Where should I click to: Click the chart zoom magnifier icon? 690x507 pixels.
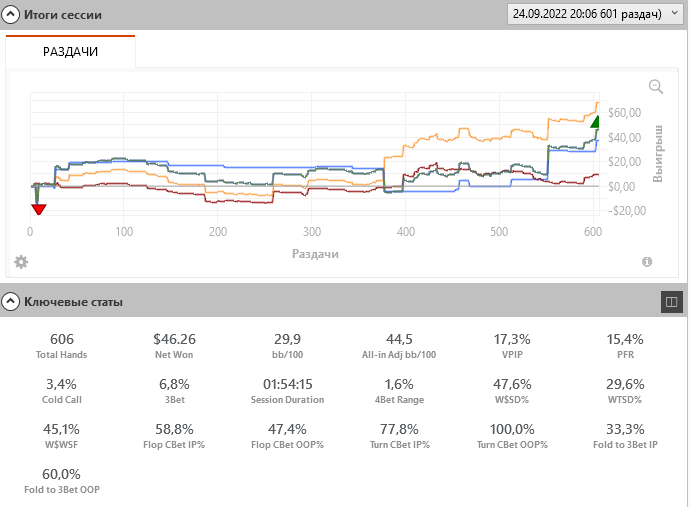656,87
